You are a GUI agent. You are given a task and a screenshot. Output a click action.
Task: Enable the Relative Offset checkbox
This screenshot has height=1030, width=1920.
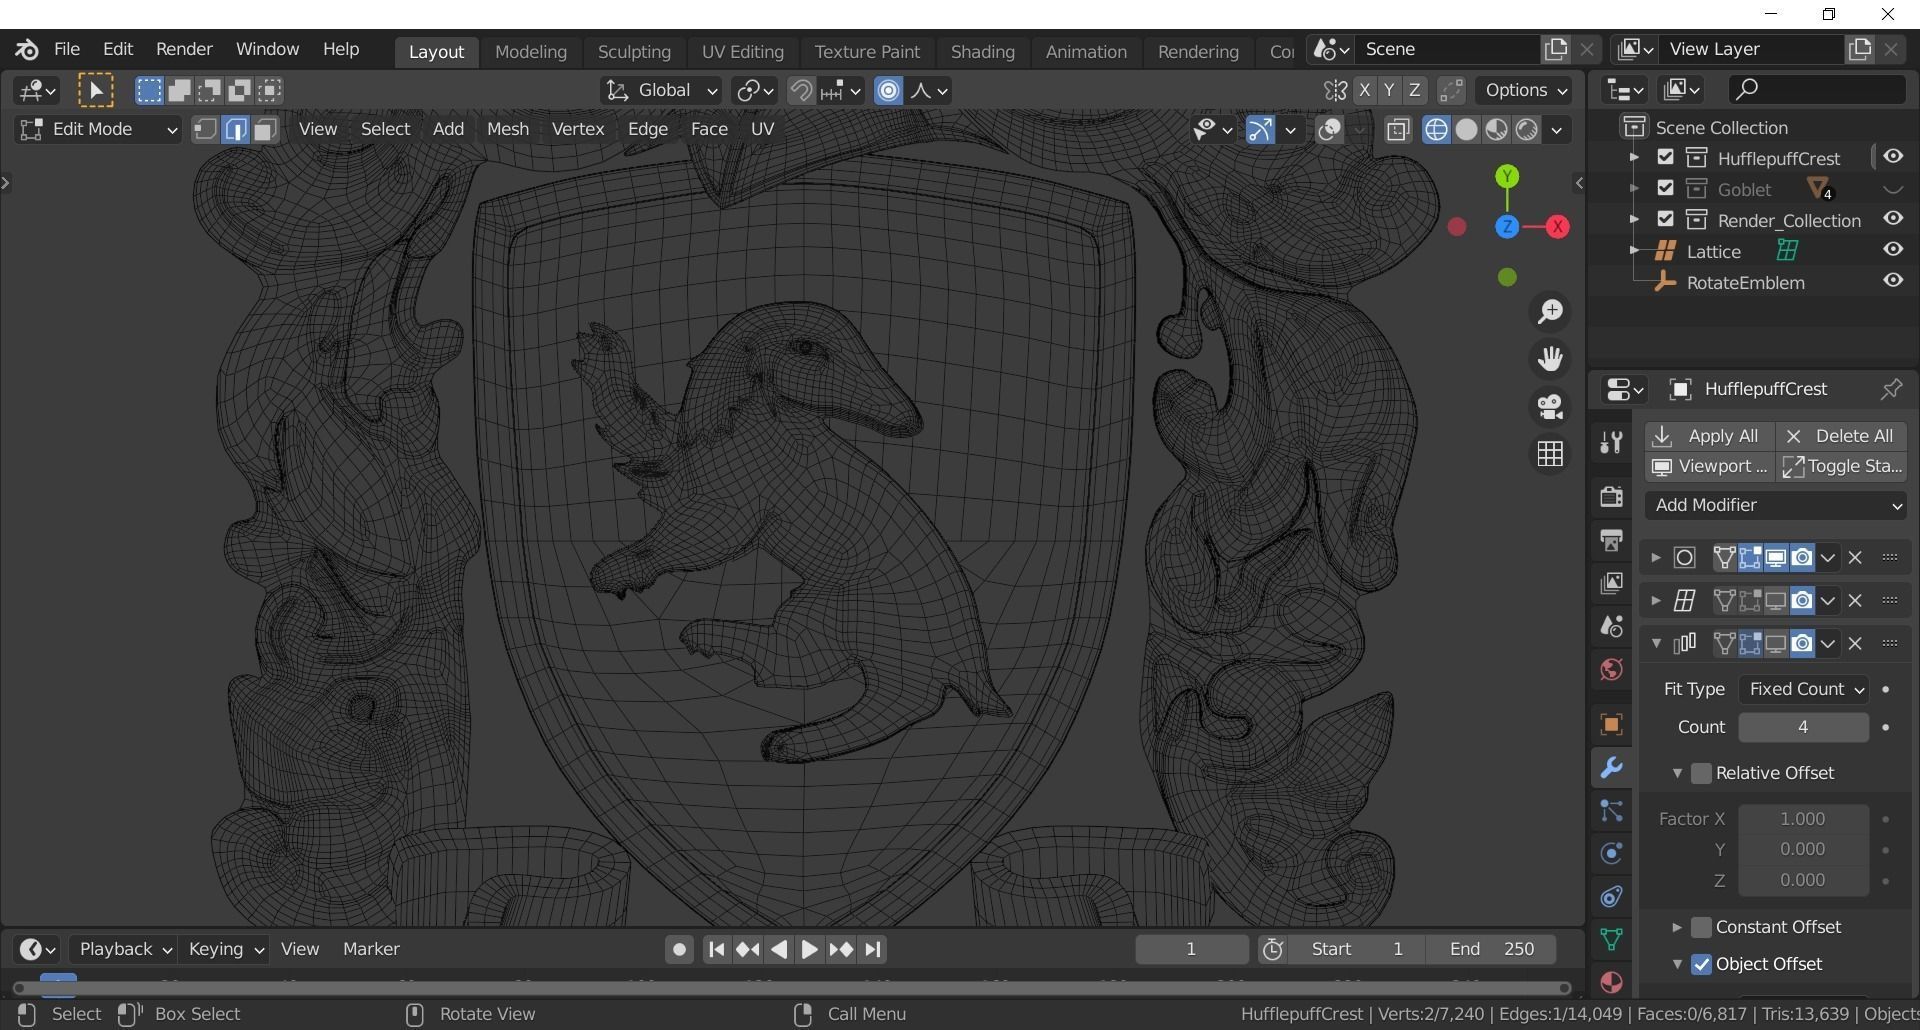tap(1701, 773)
